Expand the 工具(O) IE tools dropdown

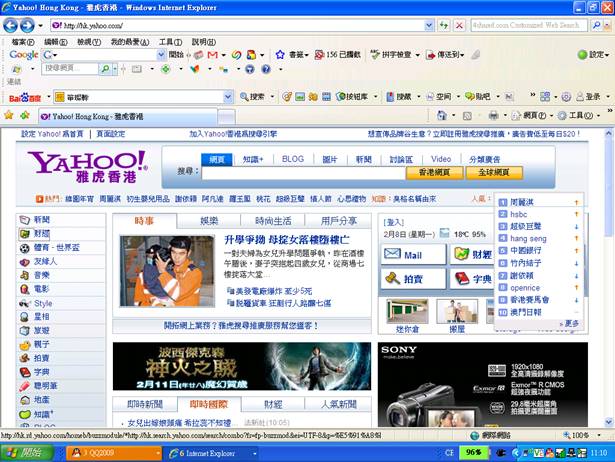tap(598, 116)
